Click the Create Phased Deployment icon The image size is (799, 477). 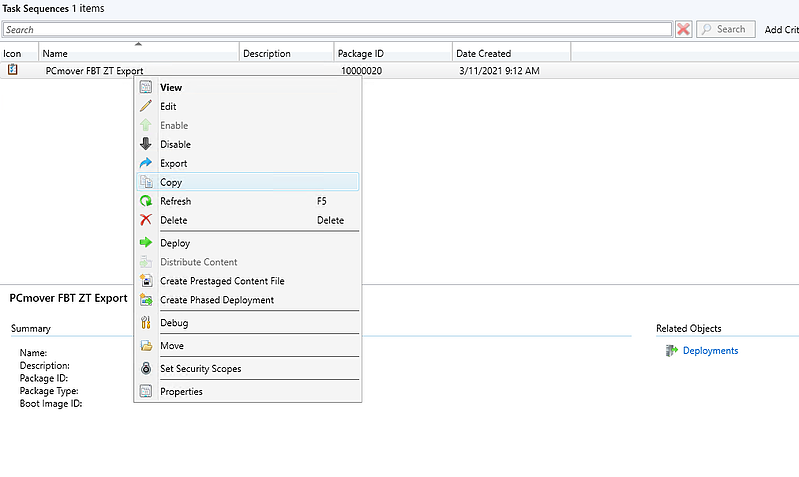[146, 300]
